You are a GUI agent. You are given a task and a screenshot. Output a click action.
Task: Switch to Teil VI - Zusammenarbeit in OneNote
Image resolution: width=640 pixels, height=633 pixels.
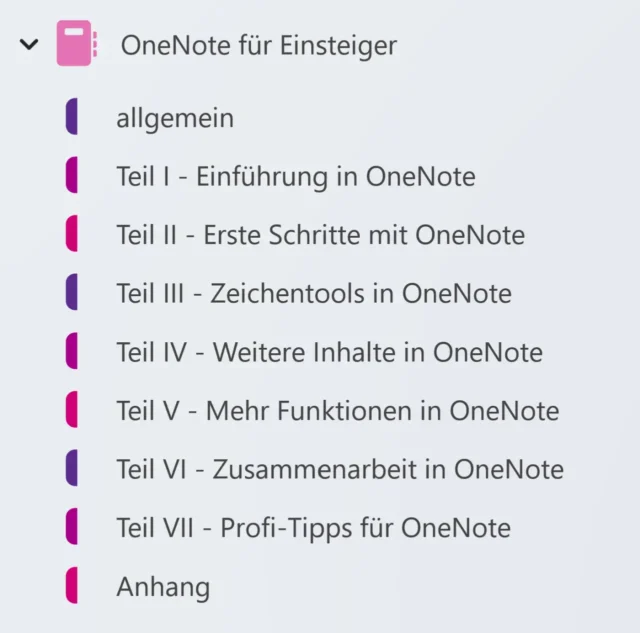(x=339, y=469)
